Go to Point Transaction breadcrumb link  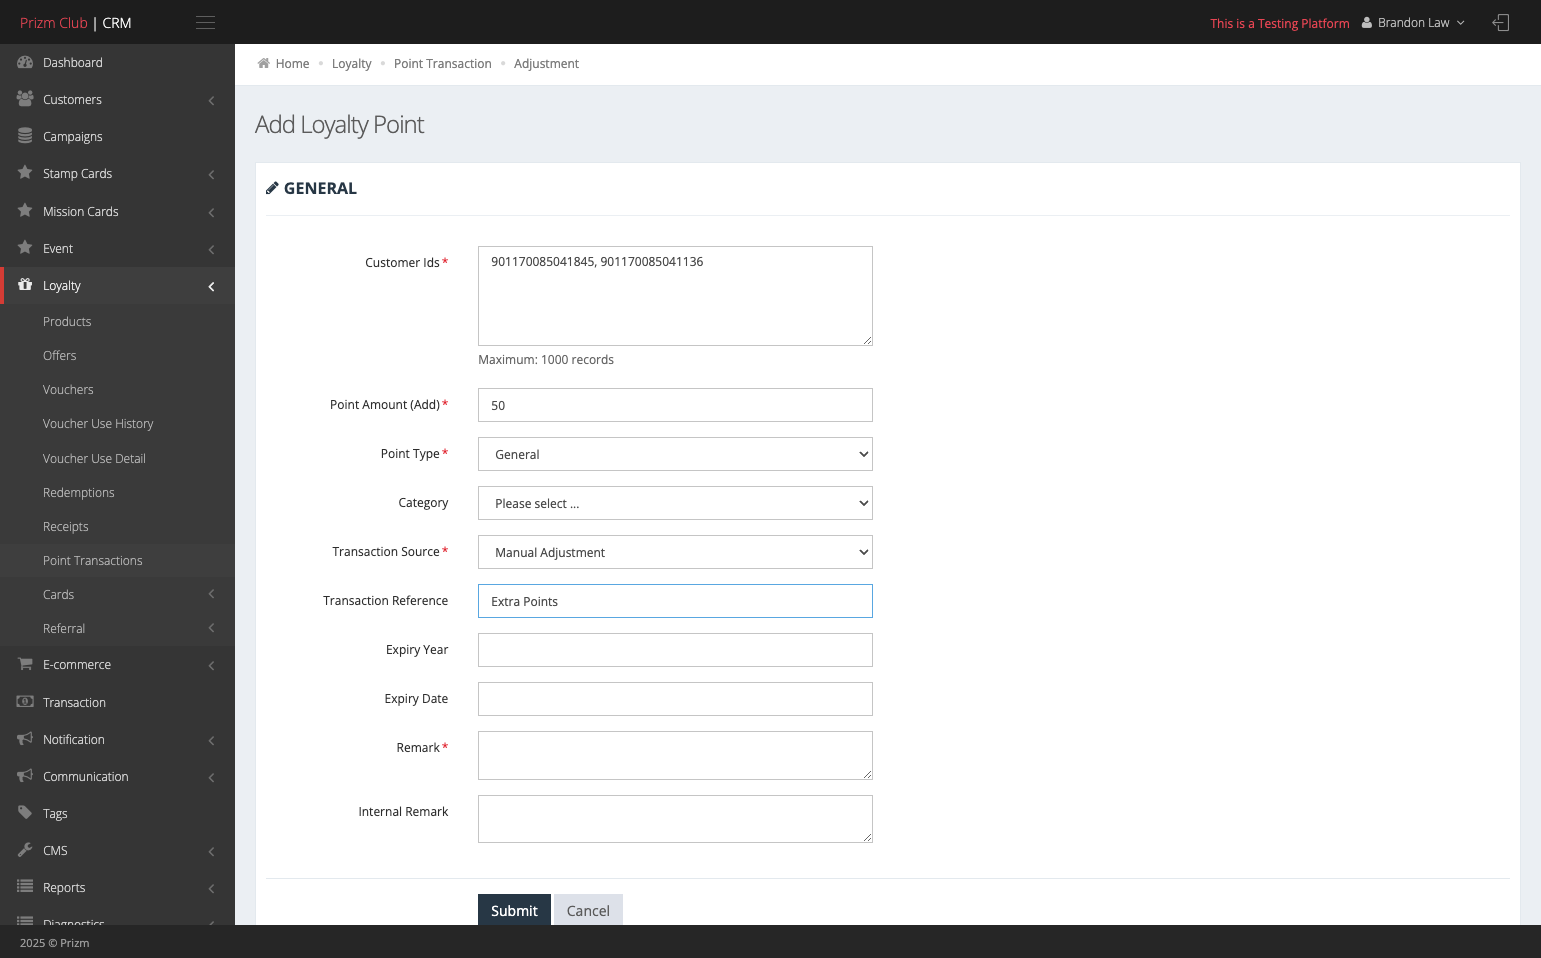tap(442, 63)
